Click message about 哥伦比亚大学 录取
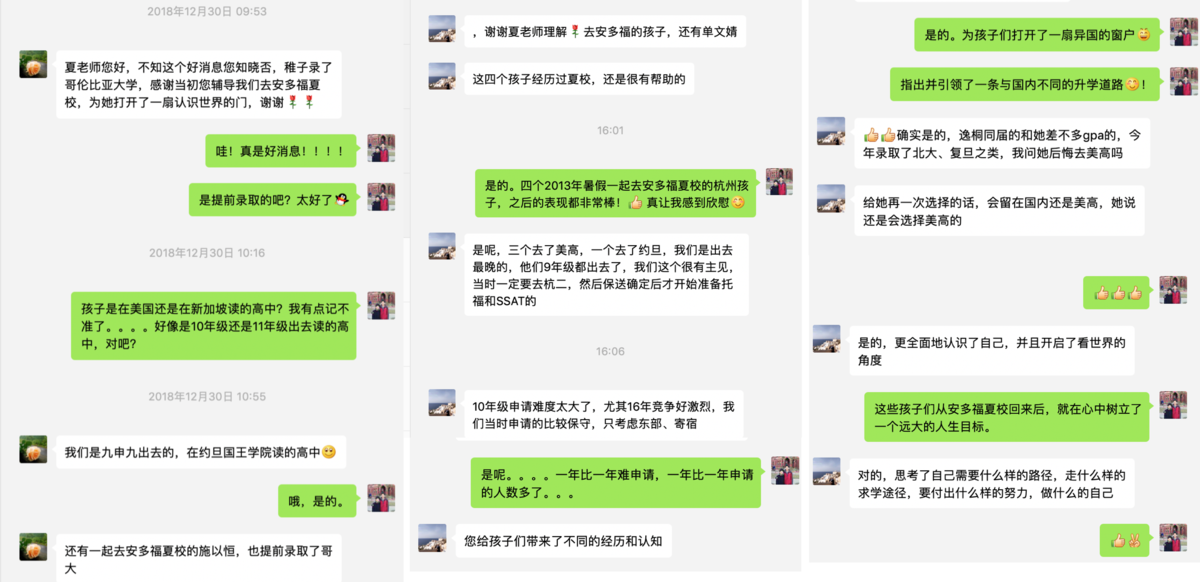The height and width of the screenshot is (582, 1200). click(x=199, y=84)
